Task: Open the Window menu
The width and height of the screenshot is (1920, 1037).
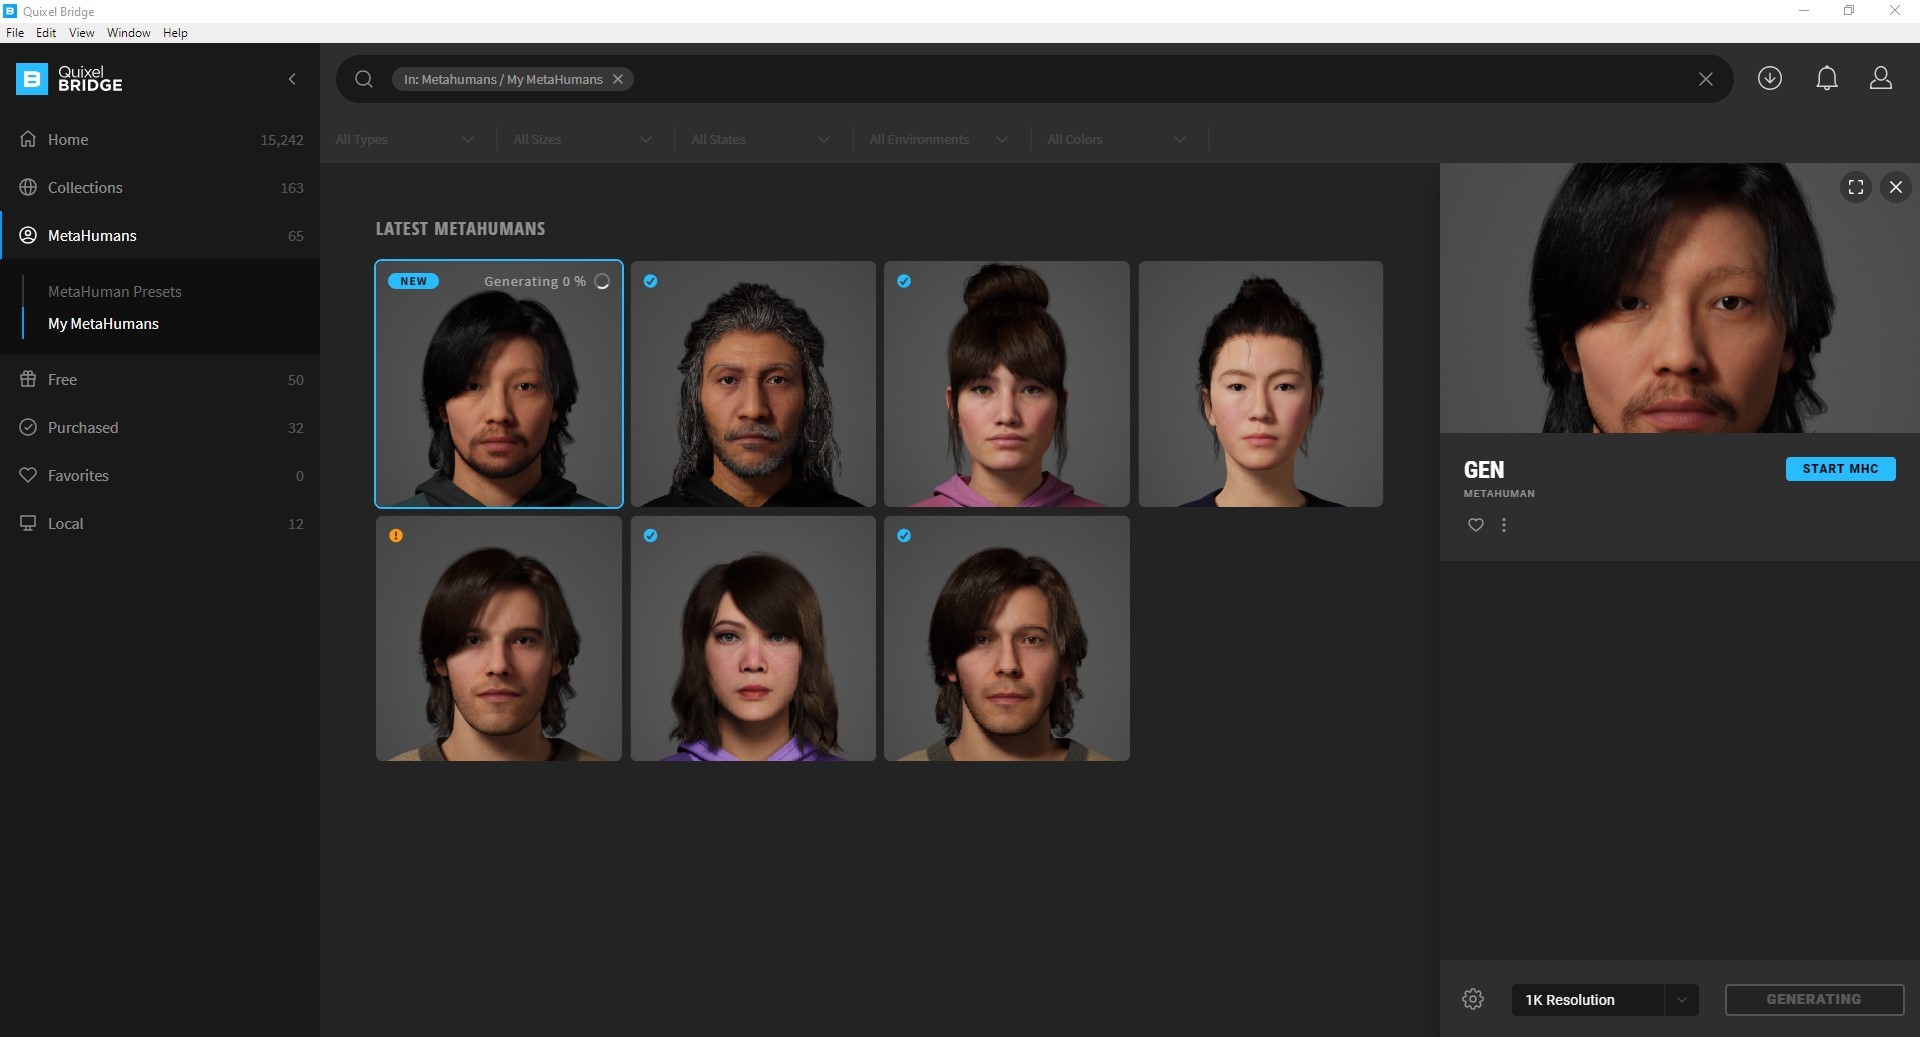Action: pos(128,33)
